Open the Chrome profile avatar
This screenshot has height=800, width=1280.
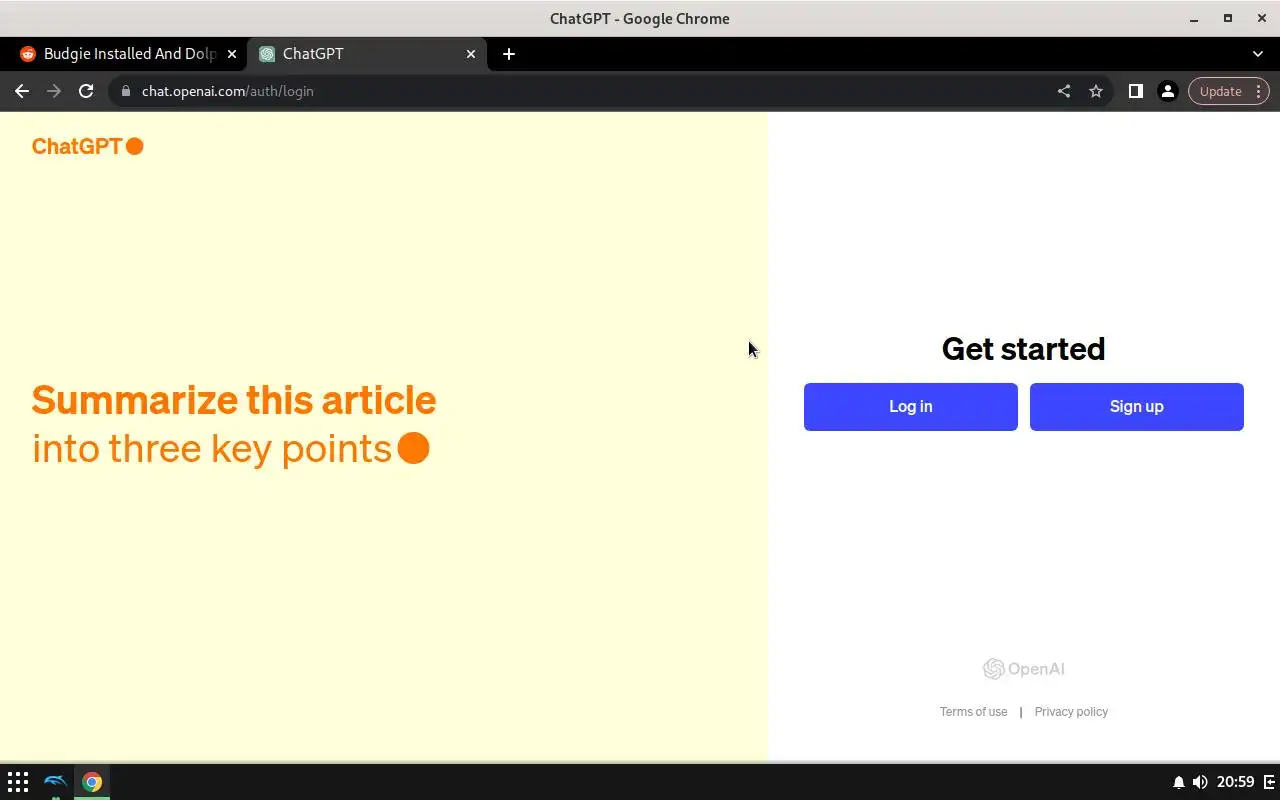1167,91
